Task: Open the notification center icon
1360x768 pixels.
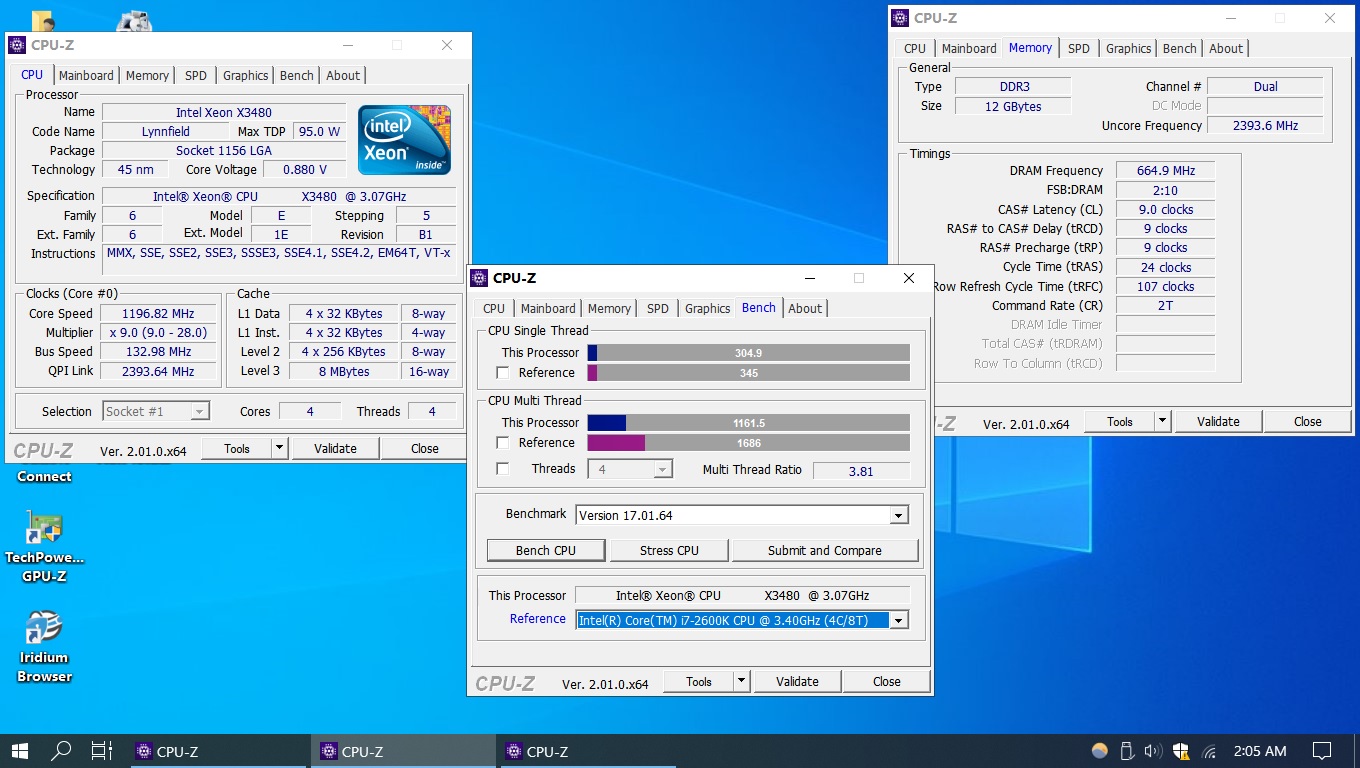Action: [1322, 751]
